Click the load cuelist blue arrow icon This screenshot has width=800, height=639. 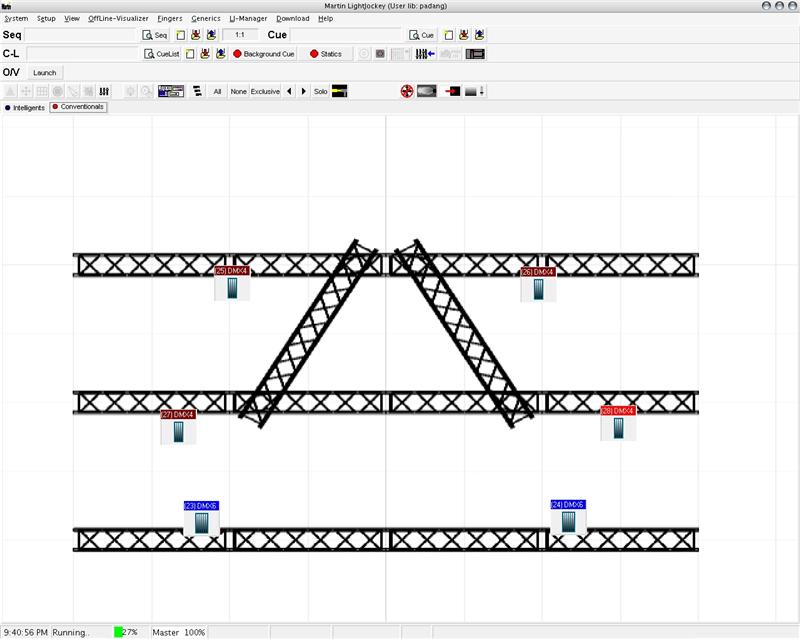[x=220, y=54]
